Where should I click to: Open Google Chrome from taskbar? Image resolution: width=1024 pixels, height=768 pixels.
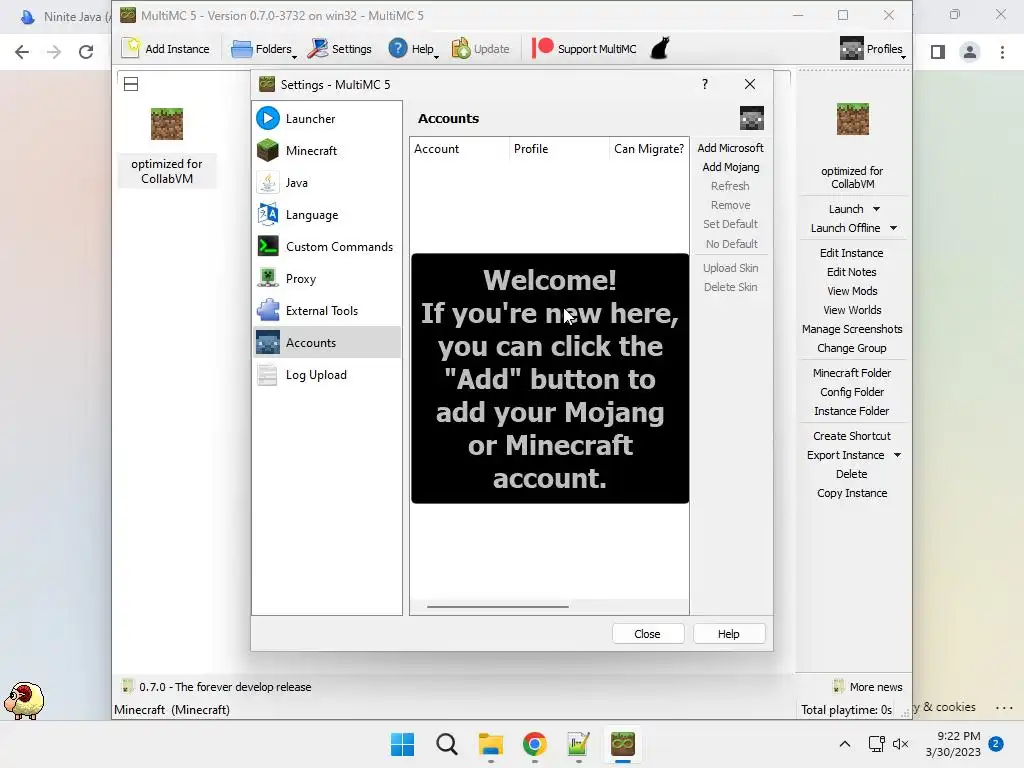coord(535,744)
